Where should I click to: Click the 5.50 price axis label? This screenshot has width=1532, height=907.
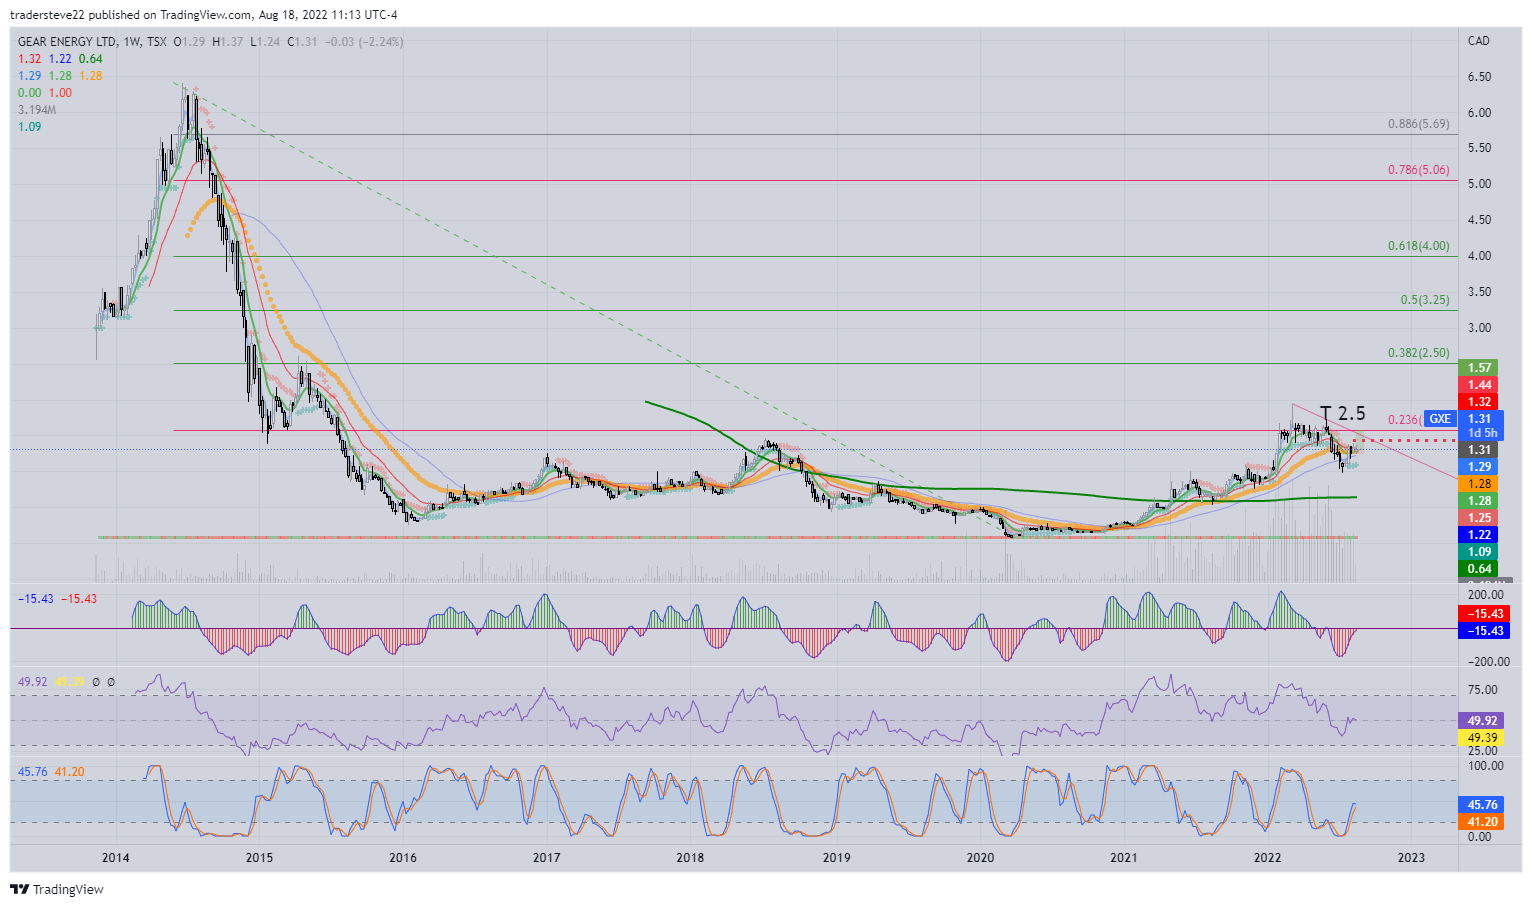pos(1479,148)
